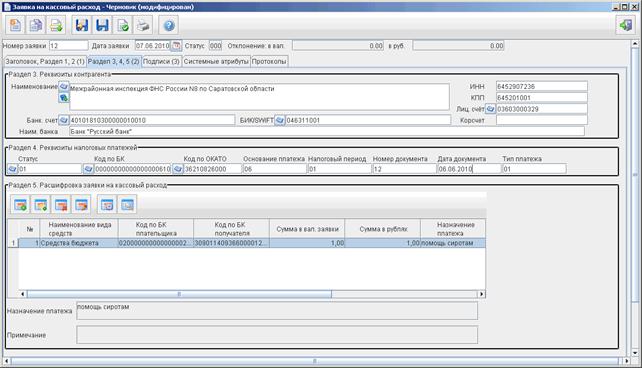Switch to Подписи (3) tab
The width and height of the screenshot is (642, 368).
[161, 61]
